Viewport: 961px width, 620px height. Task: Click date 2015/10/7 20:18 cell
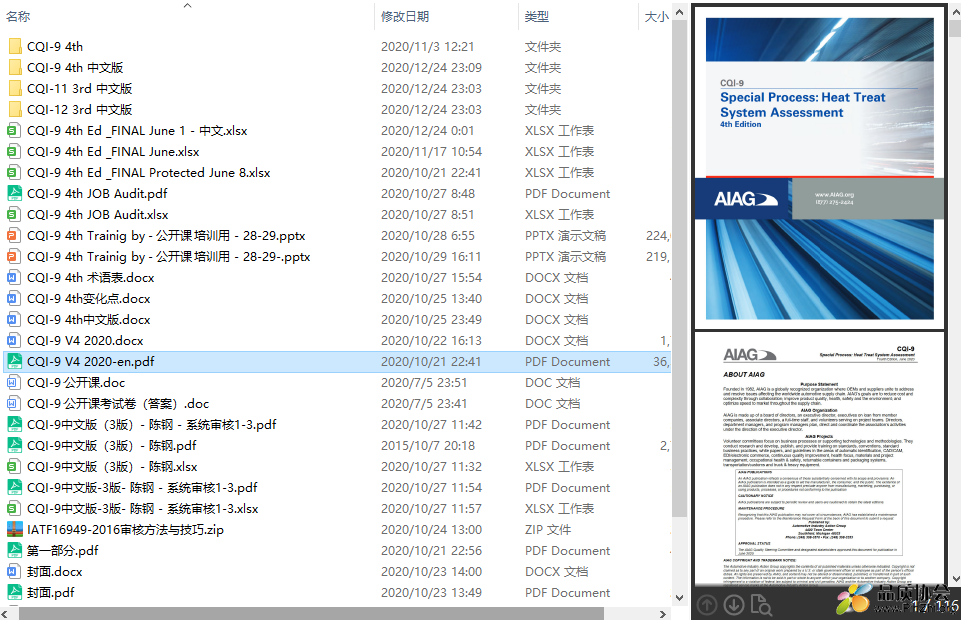click(428, 445)
